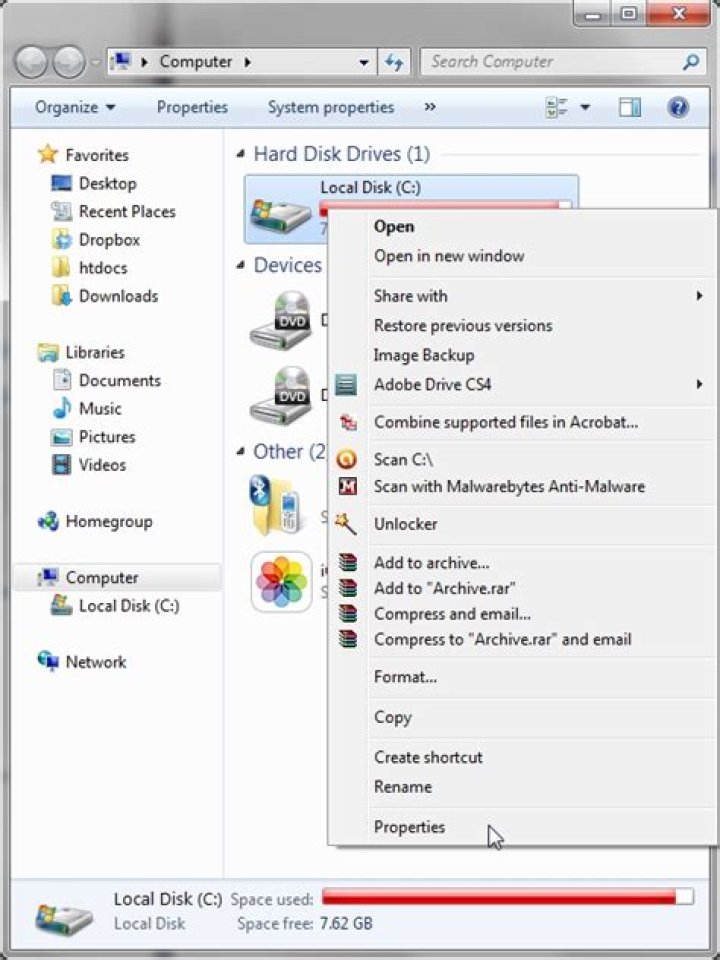The width and height of the screenshot is (720, 960).
Task: Select Documents under Libraries
Action: coord(119,380)
